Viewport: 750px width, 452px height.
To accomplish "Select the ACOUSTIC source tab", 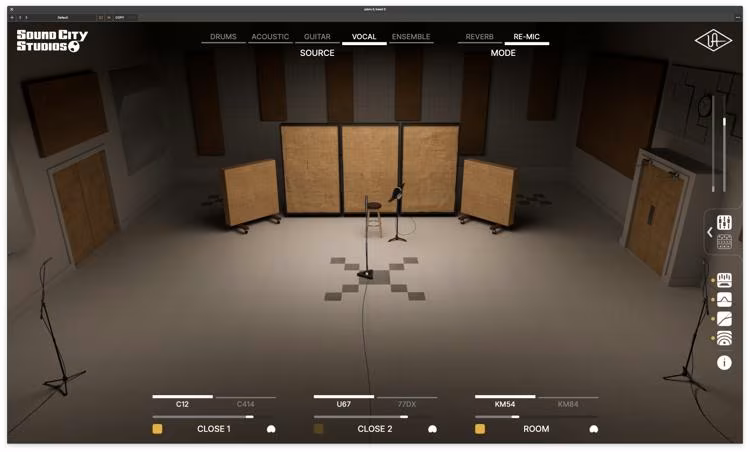I will click(270, 37).
